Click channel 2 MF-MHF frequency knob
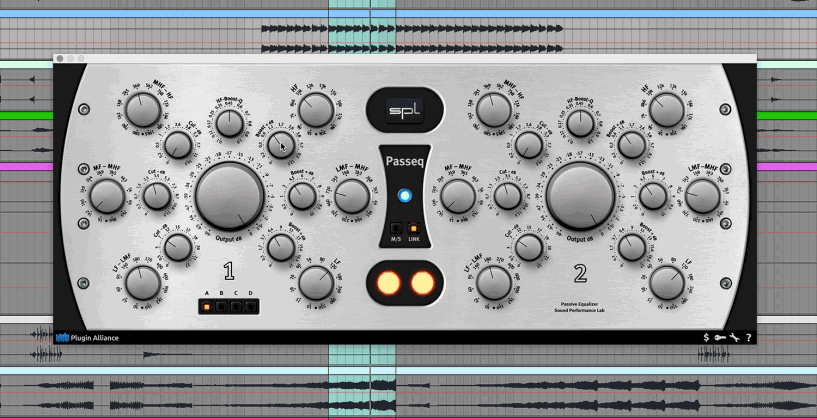 click(x=458, y=196)
